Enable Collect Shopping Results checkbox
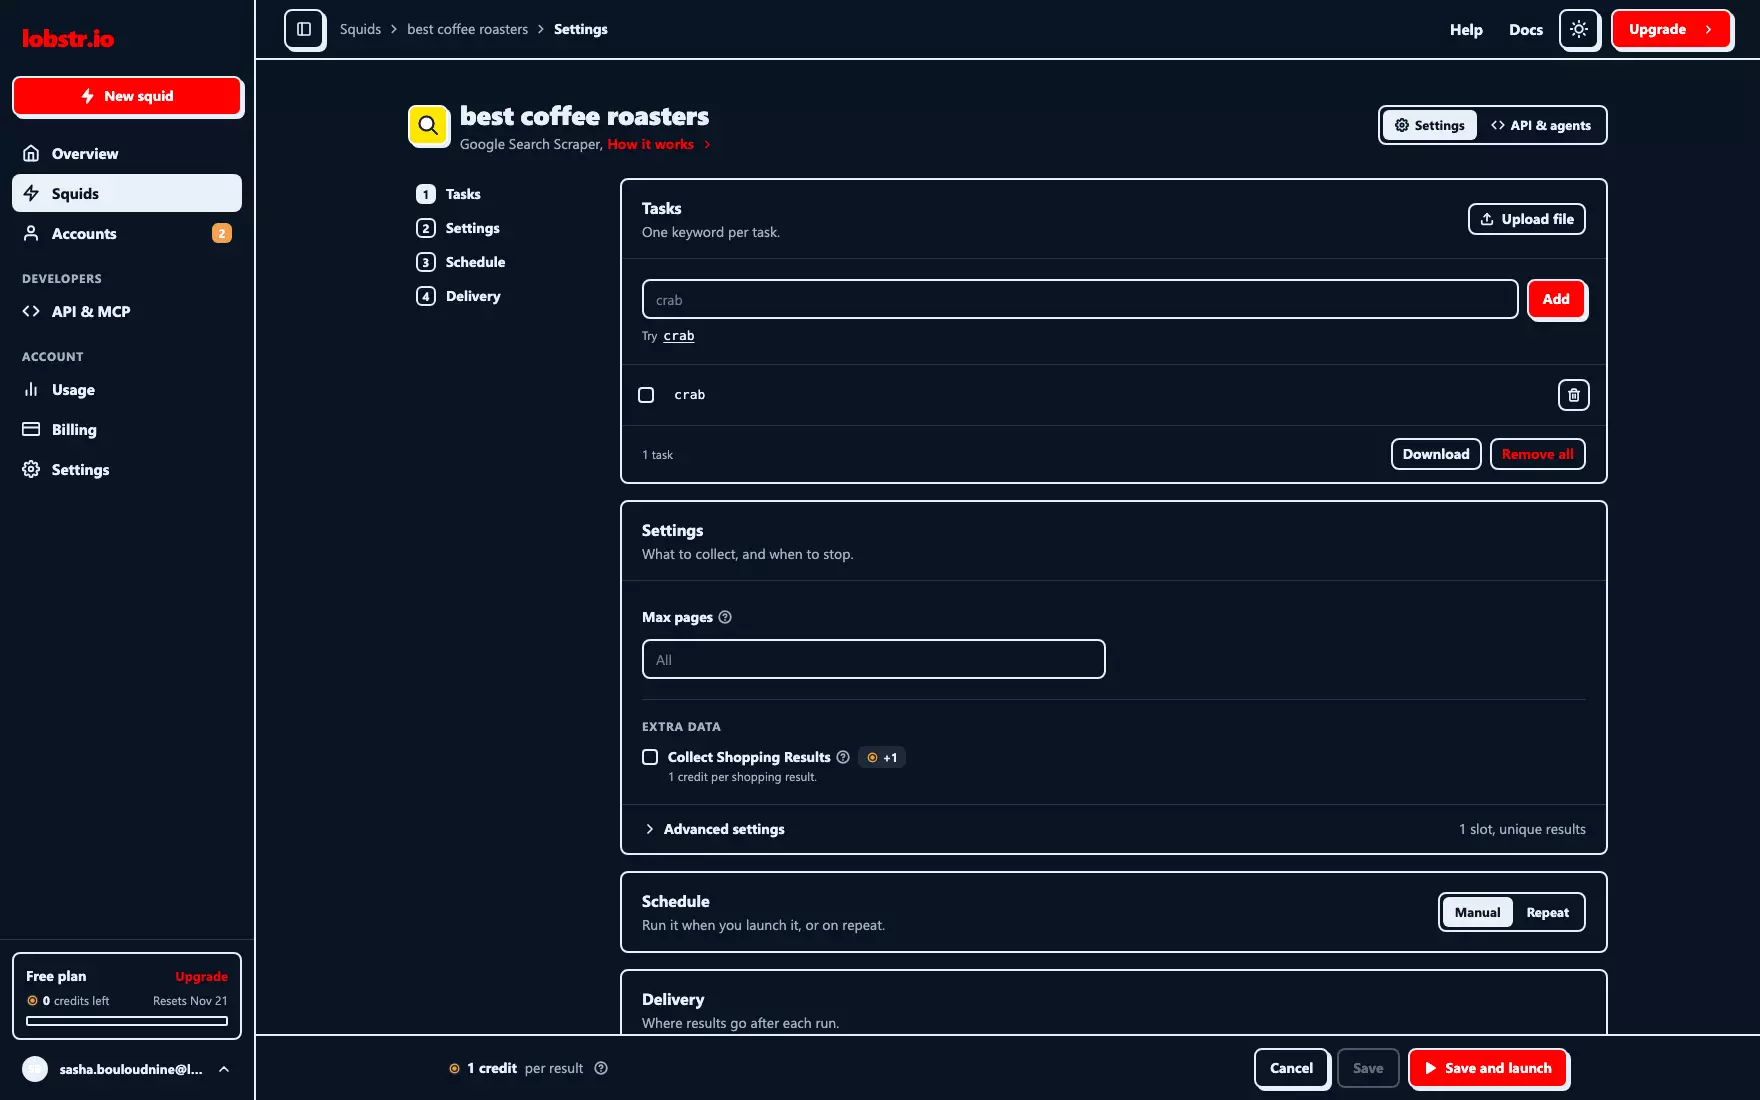The image size is (1760, 1100). 650,757
